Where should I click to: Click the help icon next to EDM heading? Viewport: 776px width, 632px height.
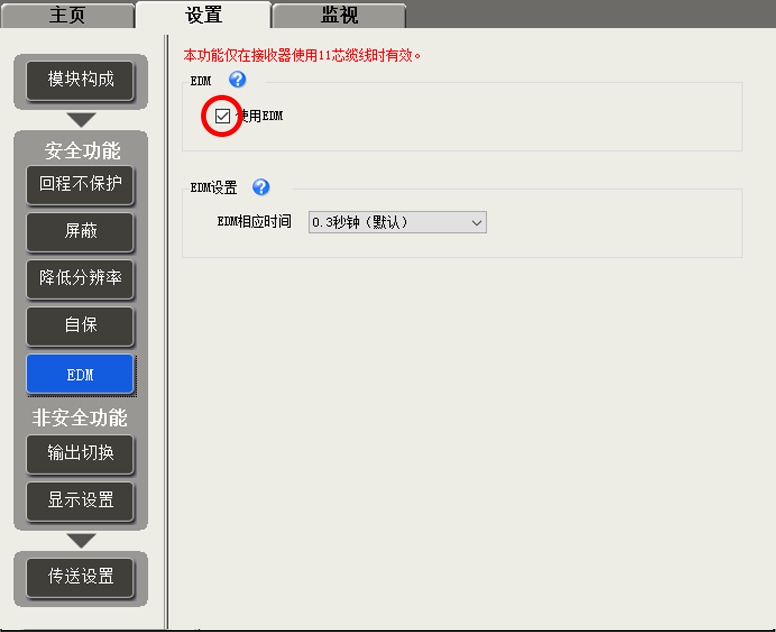pyautogui.click(x=237, y=80)
